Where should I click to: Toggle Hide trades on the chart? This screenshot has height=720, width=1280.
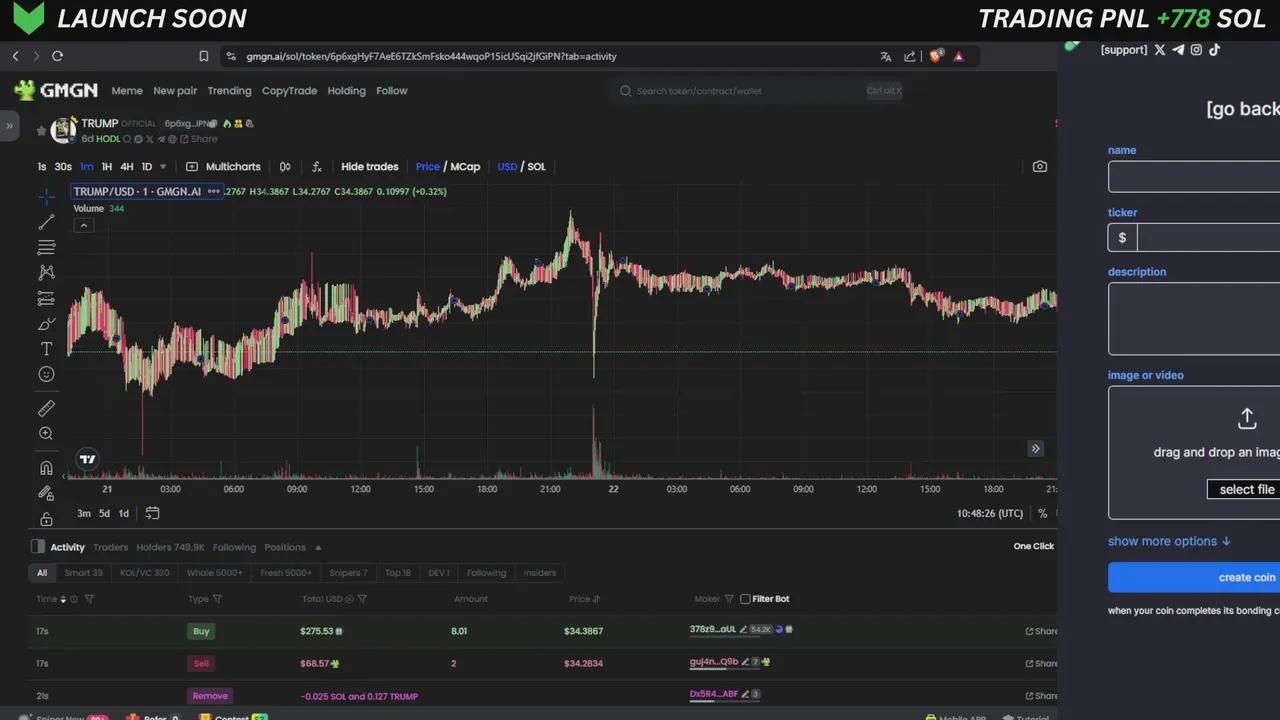[x=369, y=167]
